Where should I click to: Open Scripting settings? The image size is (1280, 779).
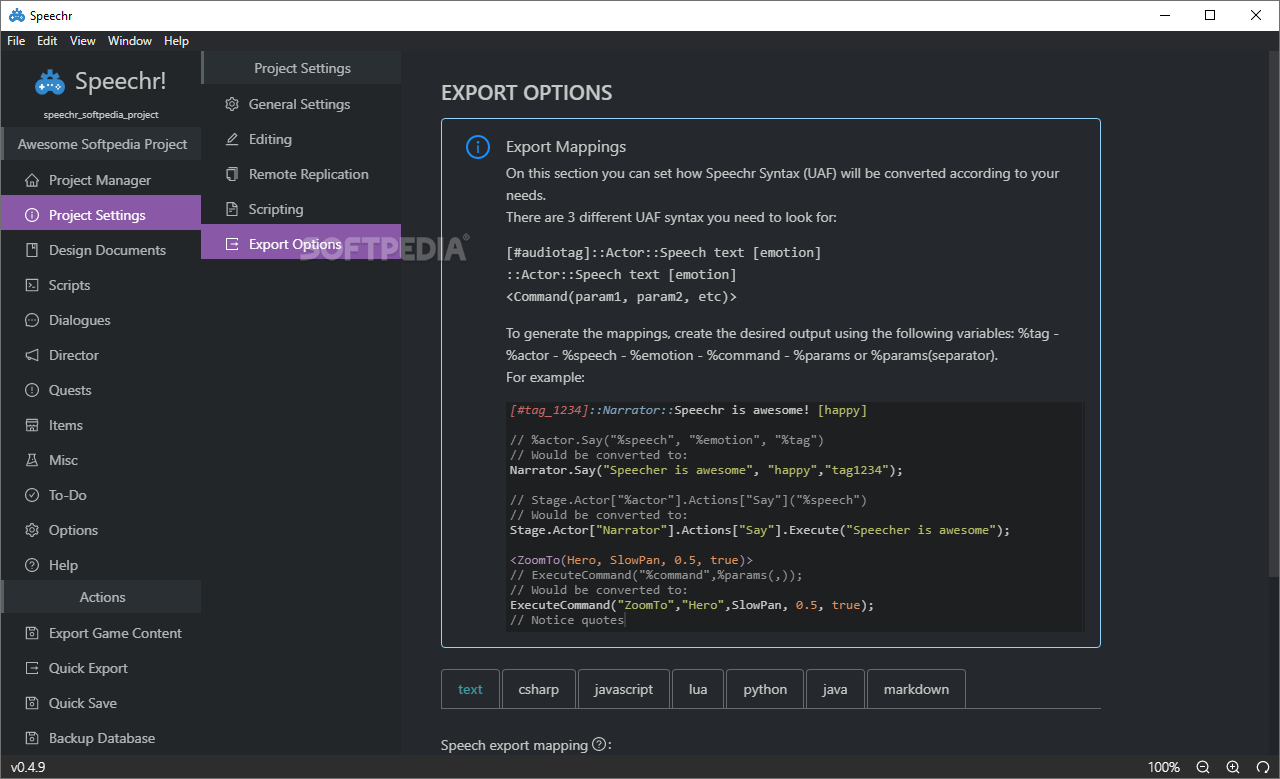301,209
